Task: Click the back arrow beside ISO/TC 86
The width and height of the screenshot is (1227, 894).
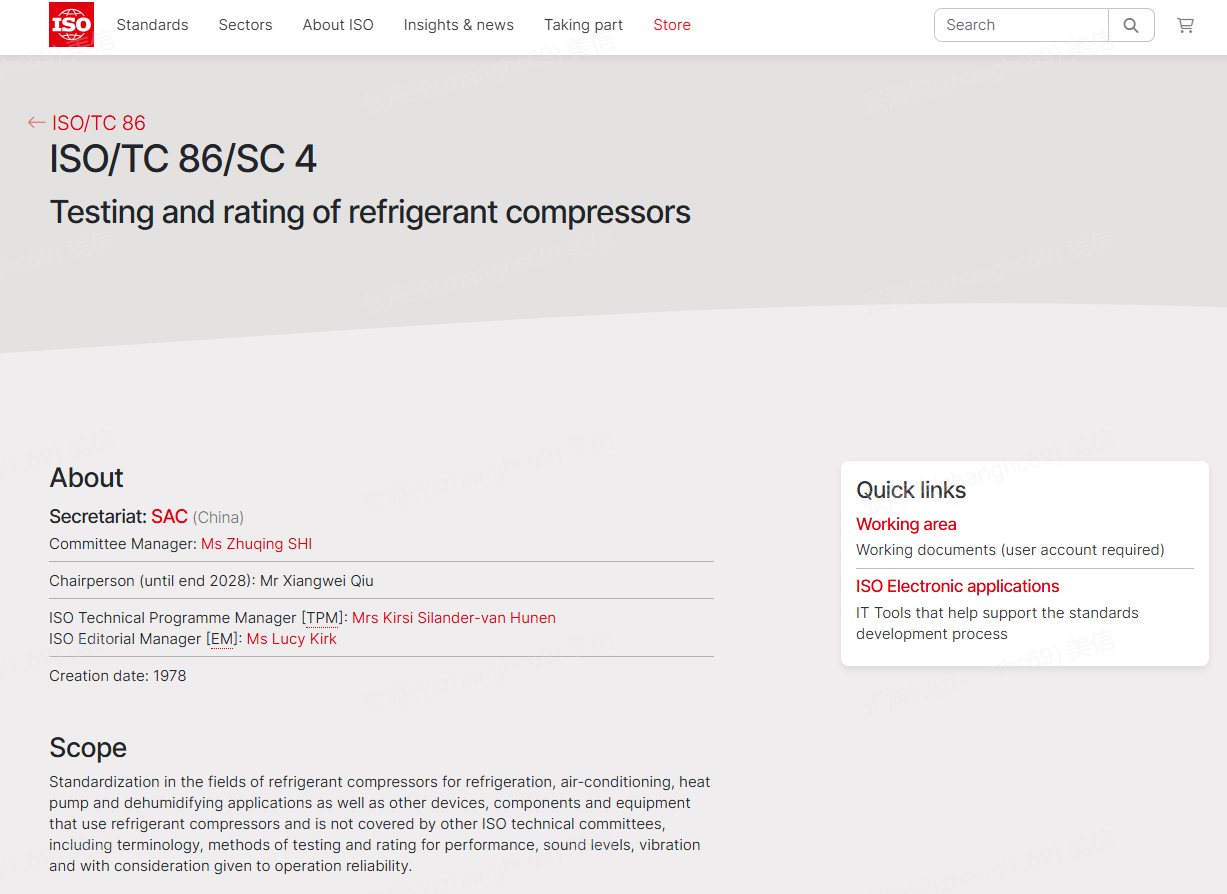Action: click(37, 123)
